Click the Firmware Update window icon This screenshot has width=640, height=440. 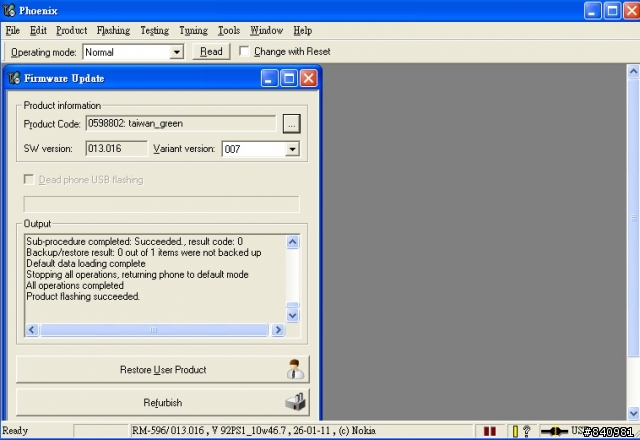pos(14,78)
